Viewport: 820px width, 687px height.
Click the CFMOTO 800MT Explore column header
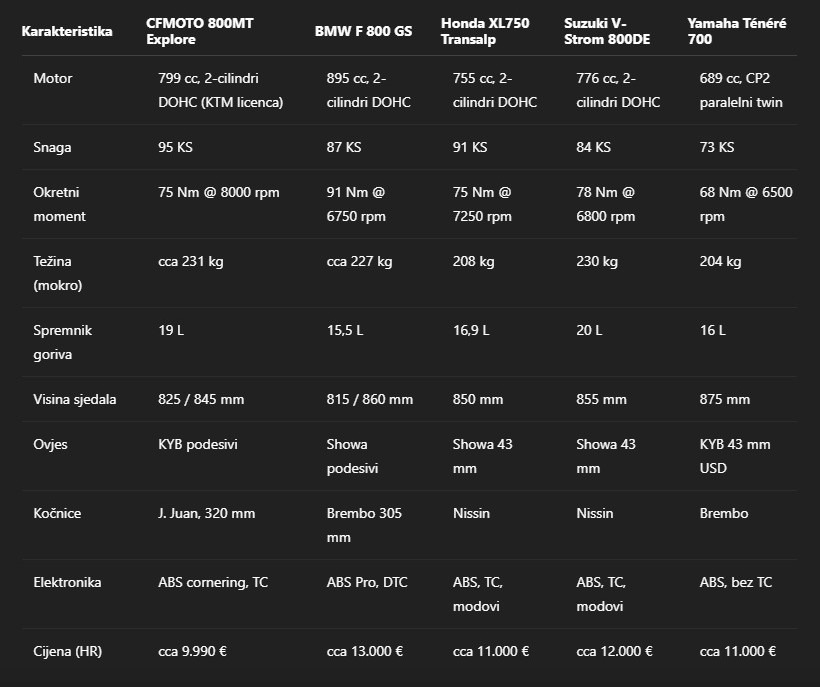200,31
